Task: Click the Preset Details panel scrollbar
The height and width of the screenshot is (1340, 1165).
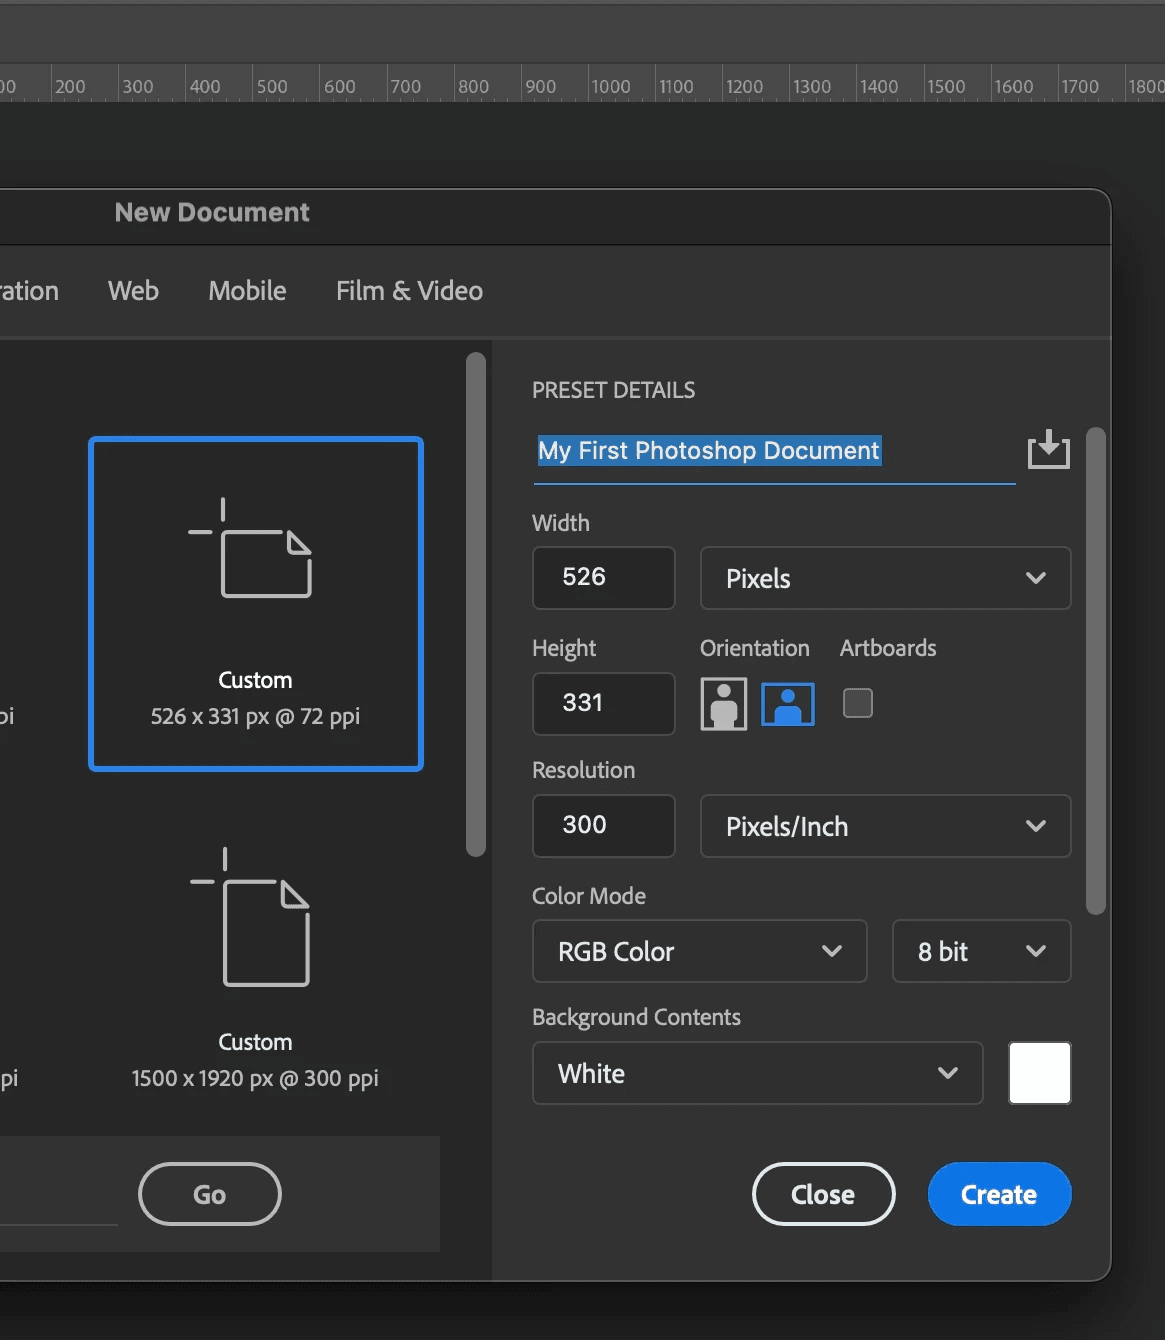Action: pos(1096,671)
